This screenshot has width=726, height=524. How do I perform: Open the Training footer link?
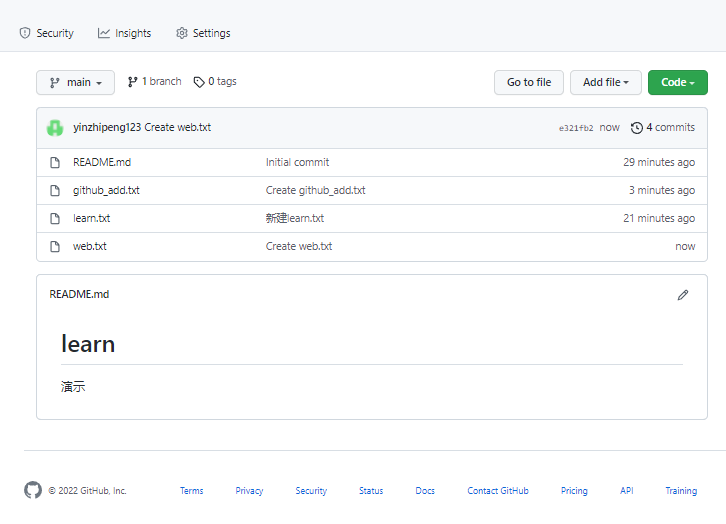(681, 491)
